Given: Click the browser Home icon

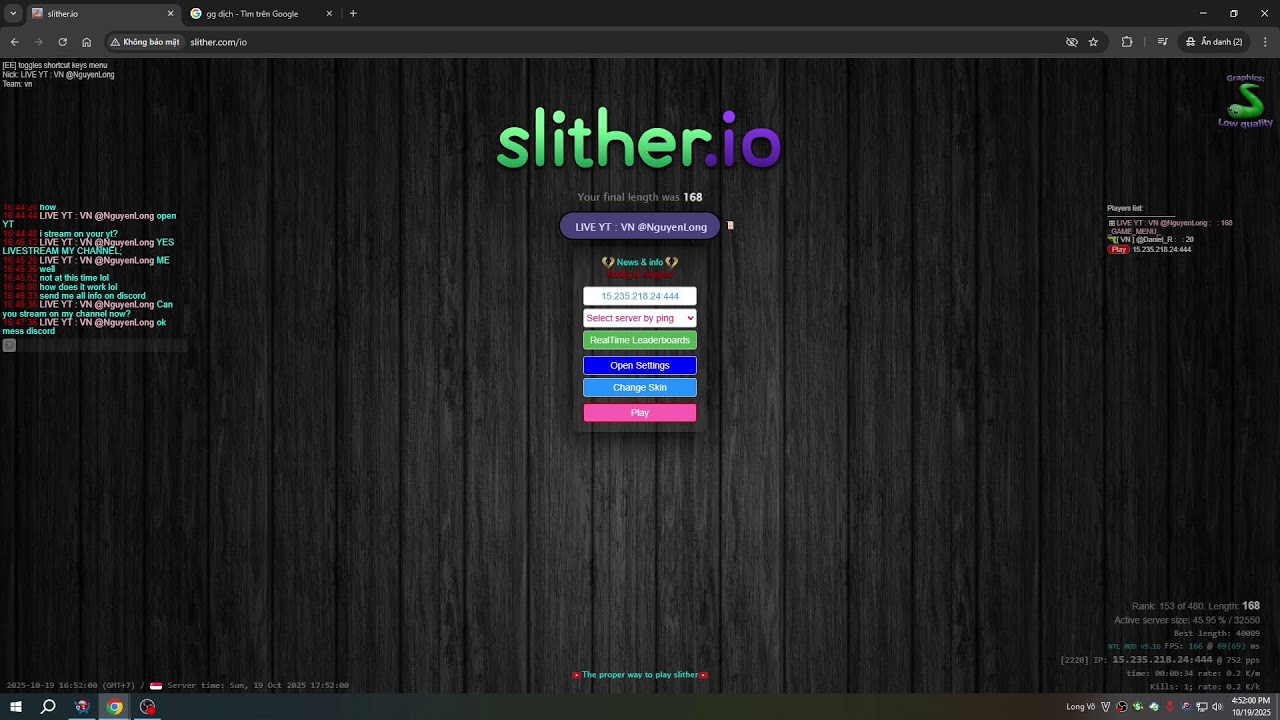Looking at the screenshot, I should [87, 42].
